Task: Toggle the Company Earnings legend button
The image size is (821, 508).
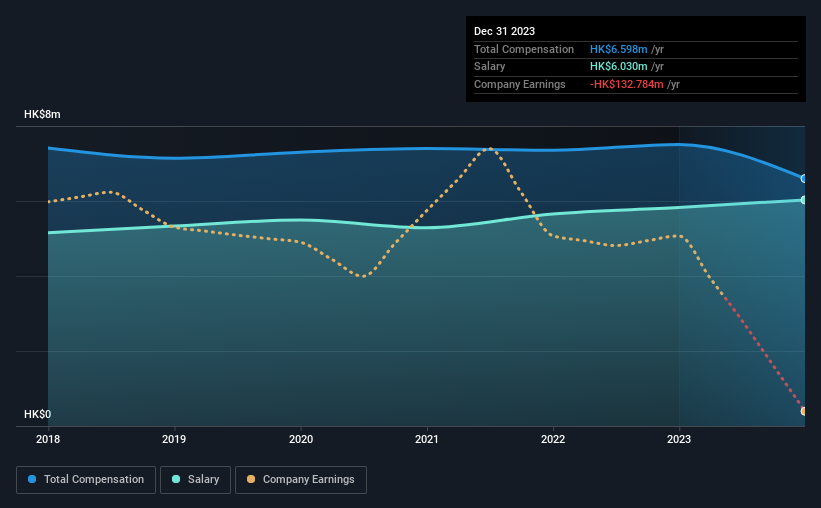Action: tap(301, 480)
